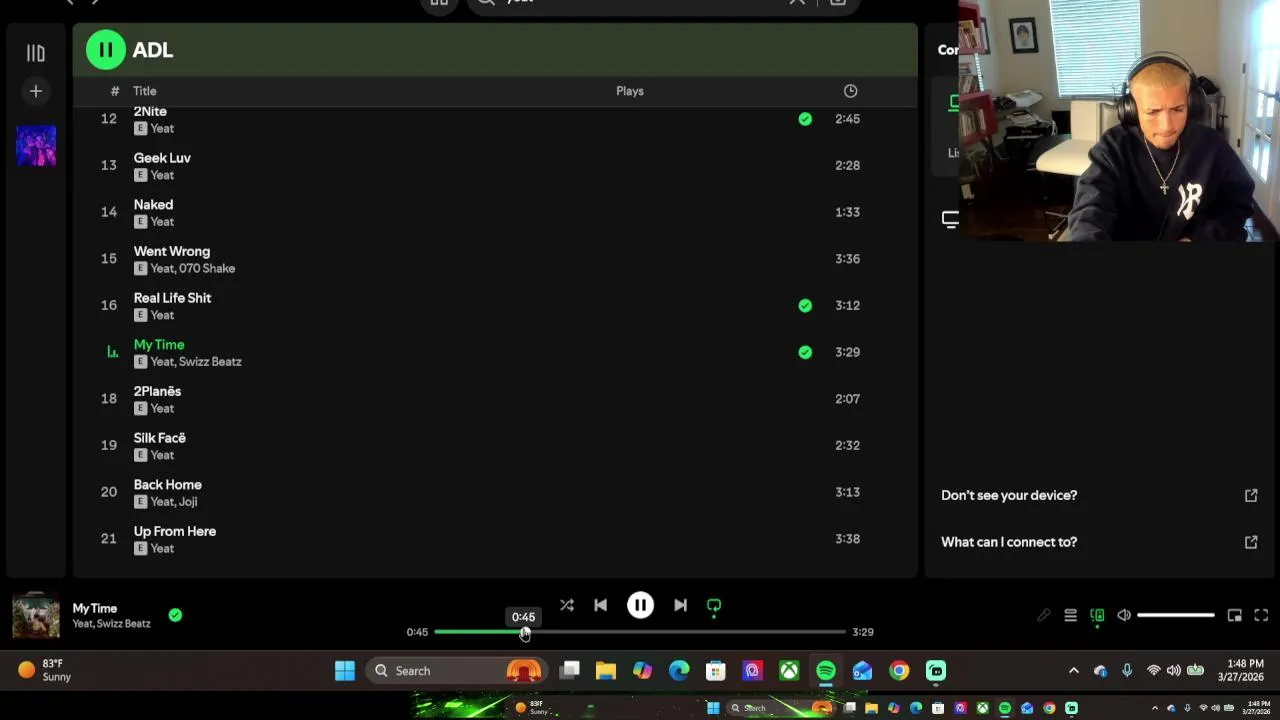Open Task View icon in taskbar
This screenshot has width=1280, height=720.
tap(570, 671)
